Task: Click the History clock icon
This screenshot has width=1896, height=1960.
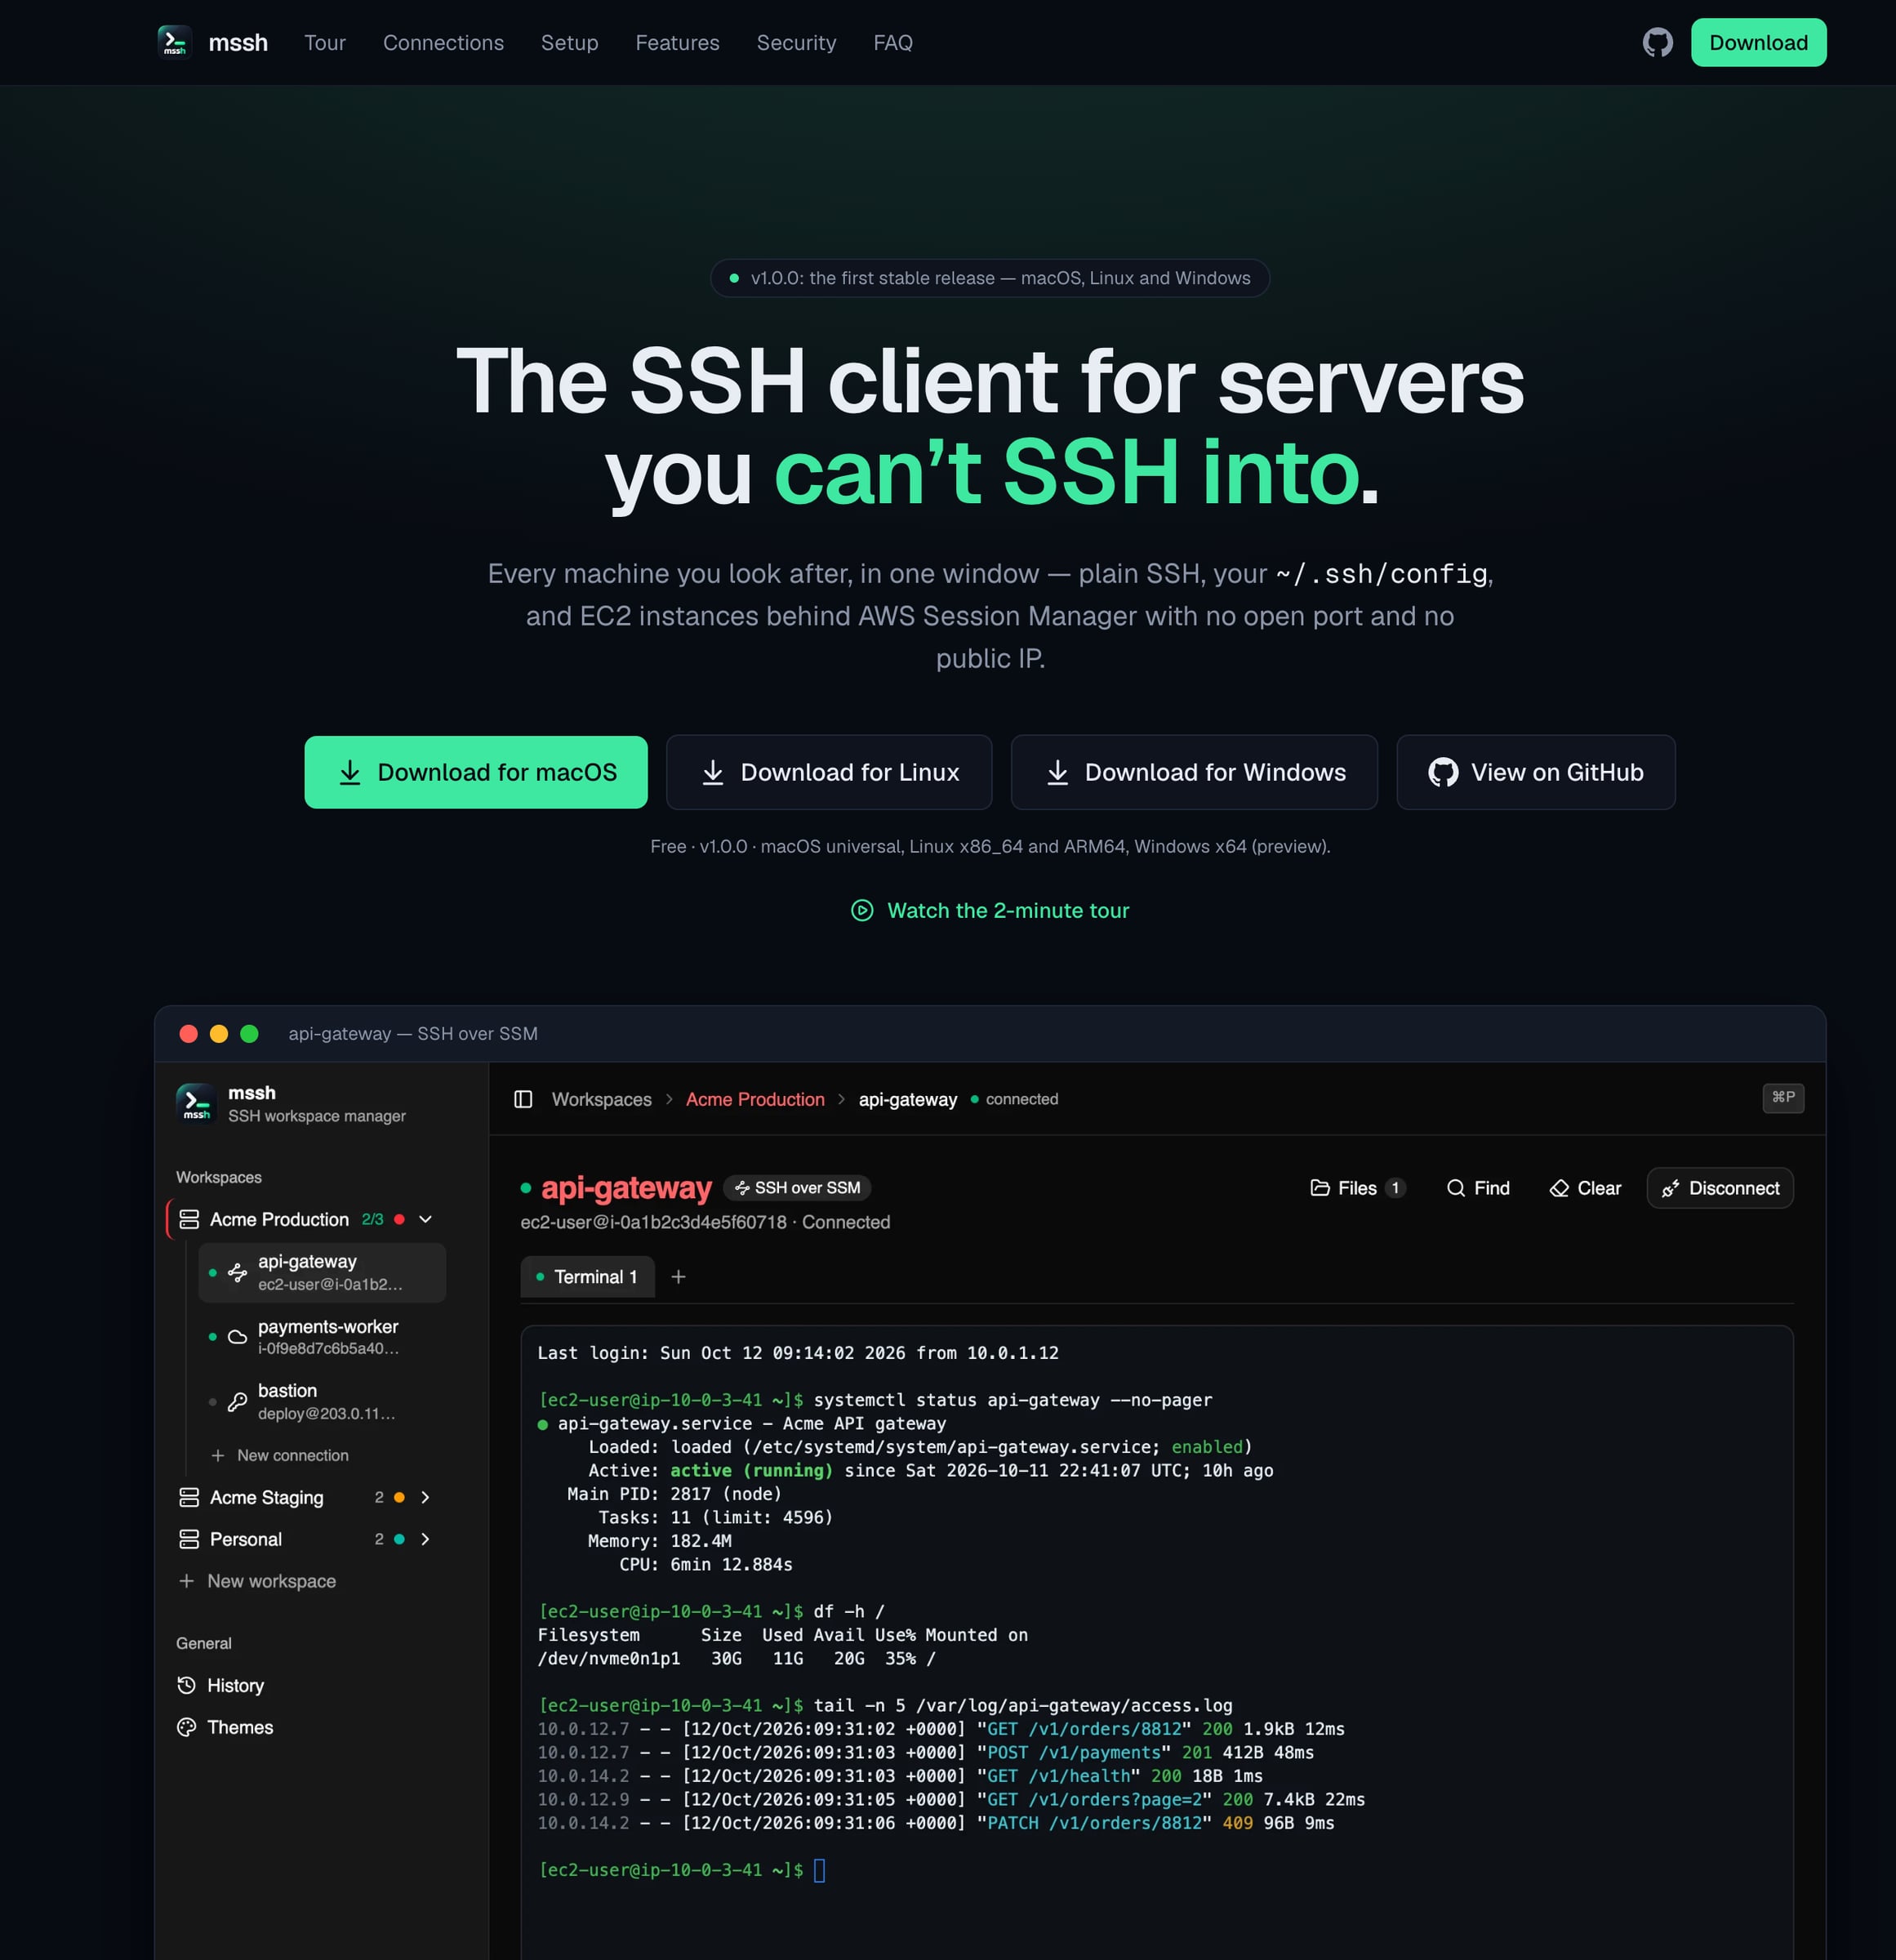Action: pos(186,1685)
